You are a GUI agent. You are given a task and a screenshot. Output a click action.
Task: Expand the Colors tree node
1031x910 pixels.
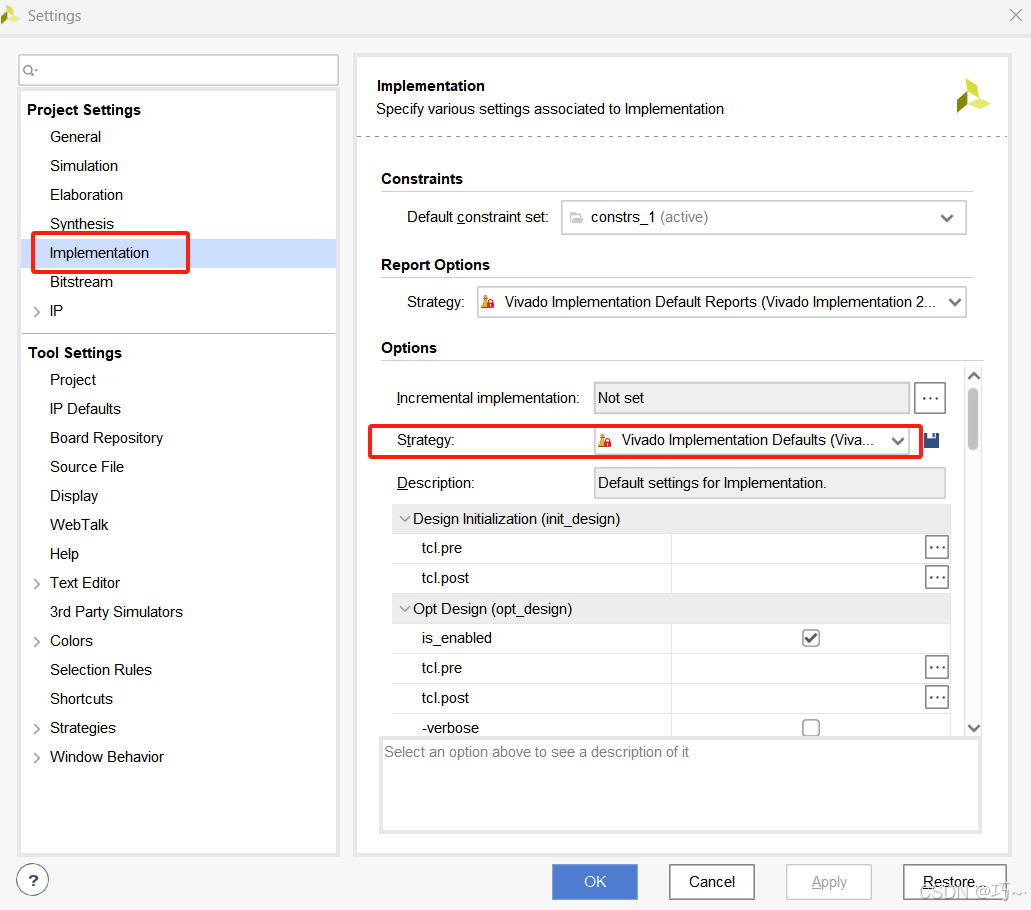(37, 641)
